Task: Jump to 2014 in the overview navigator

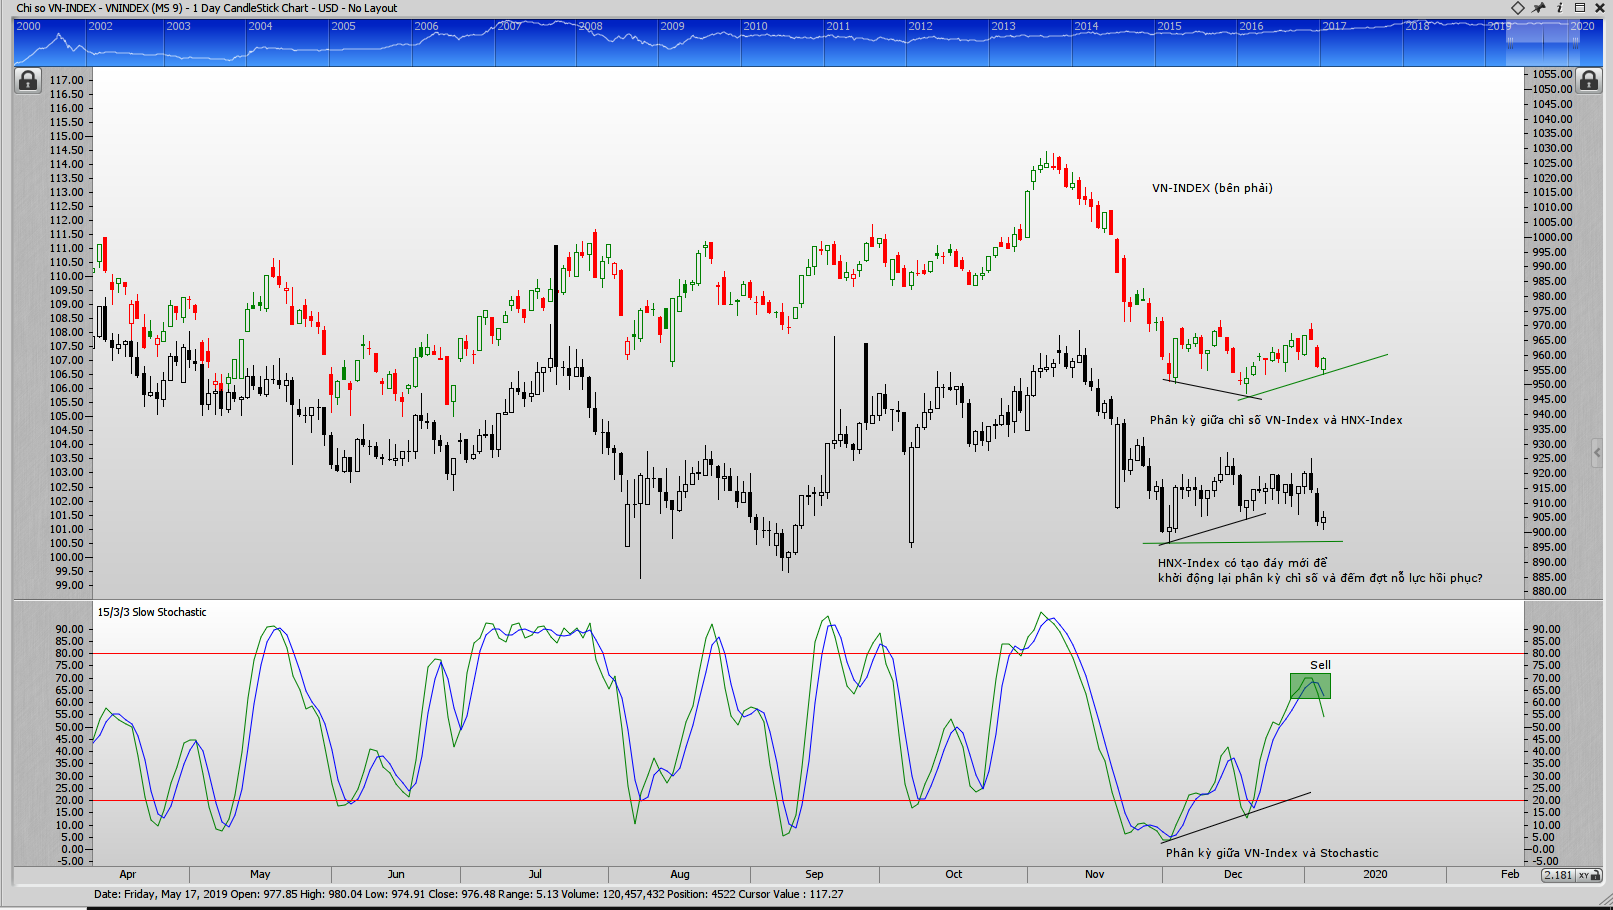Action: coord(1086,26)
